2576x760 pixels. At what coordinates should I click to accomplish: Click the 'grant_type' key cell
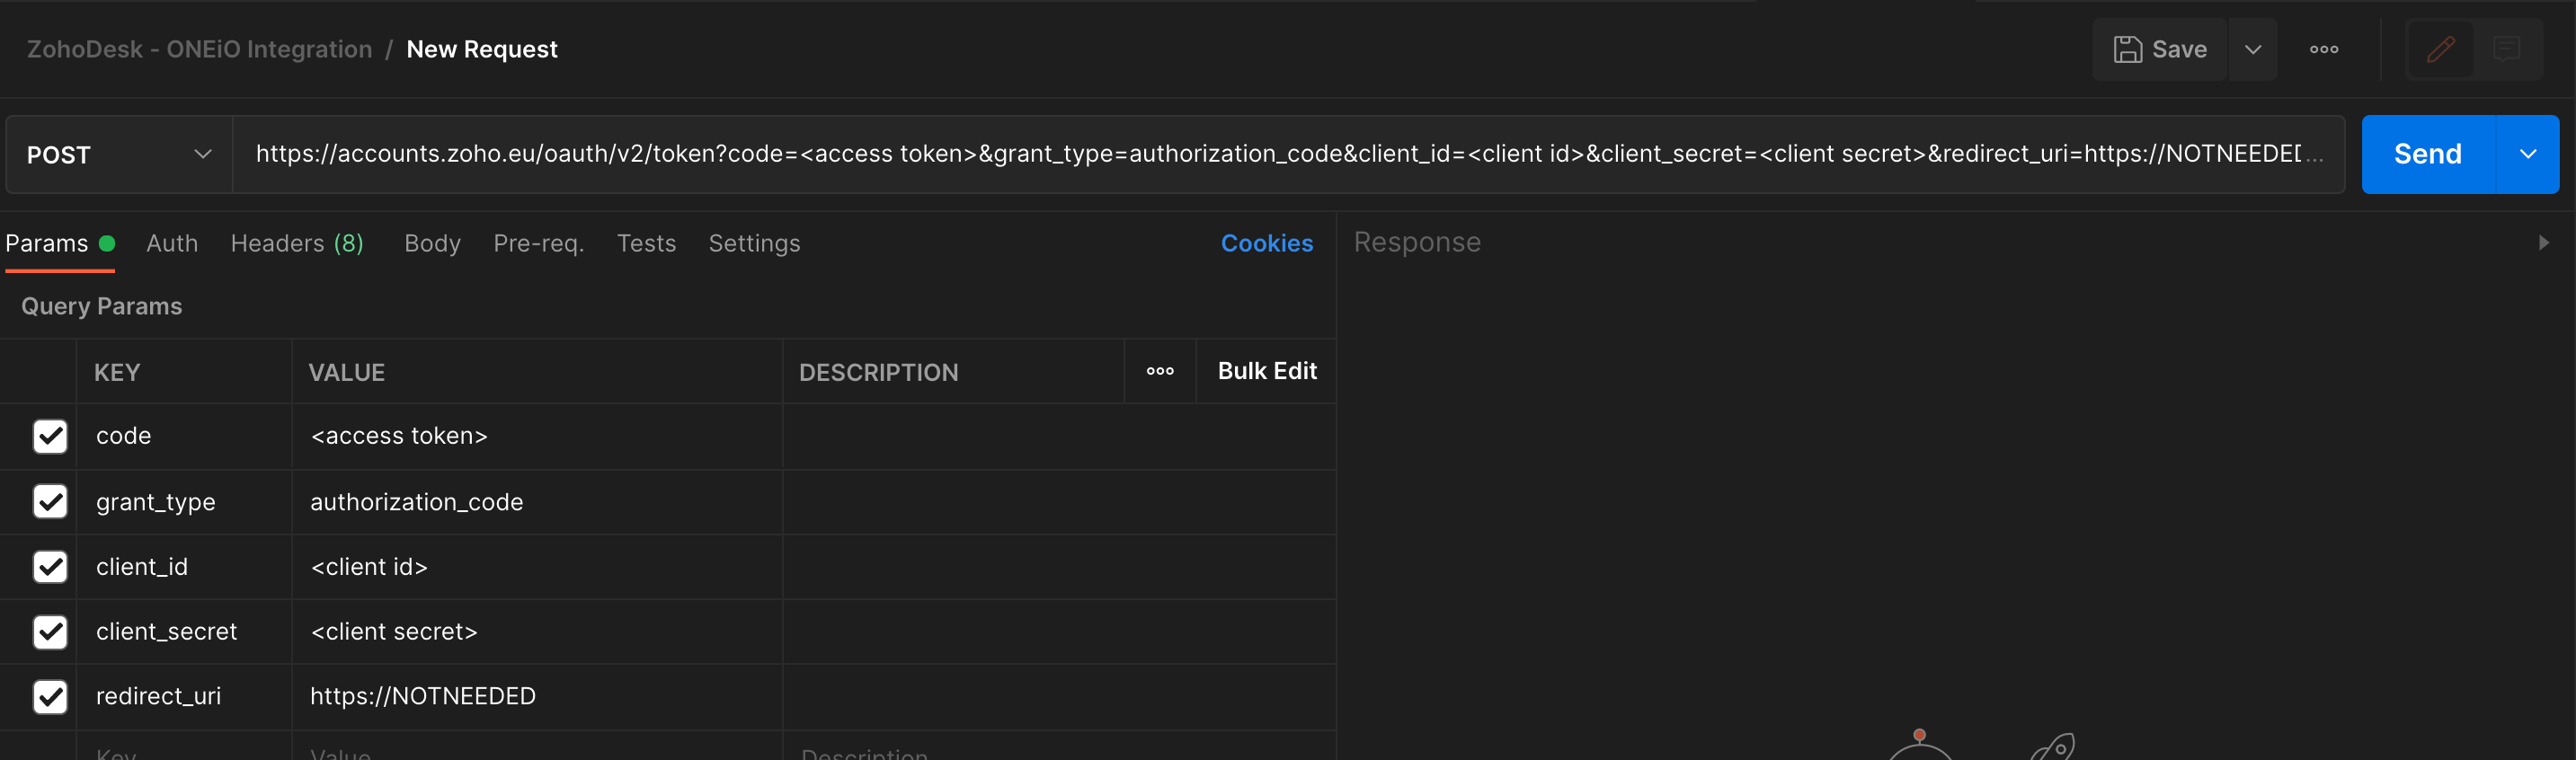pos(184,501)
